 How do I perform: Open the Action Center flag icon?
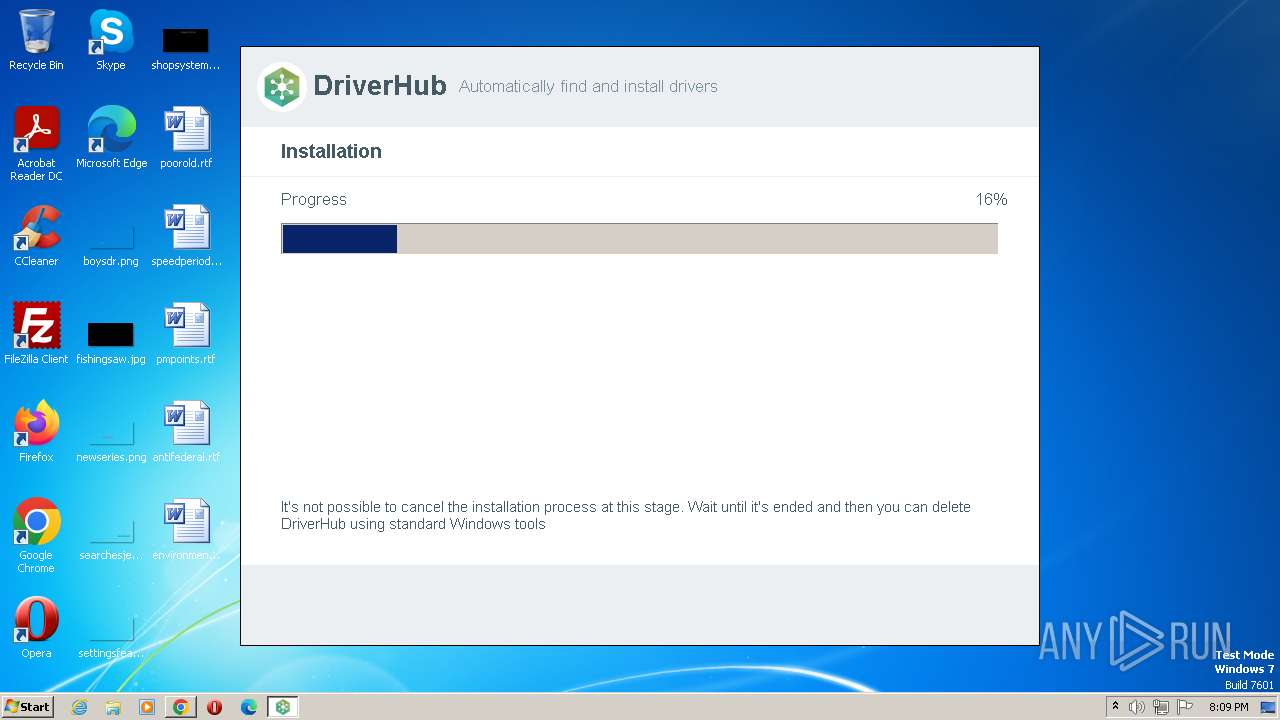(1185, 707)
